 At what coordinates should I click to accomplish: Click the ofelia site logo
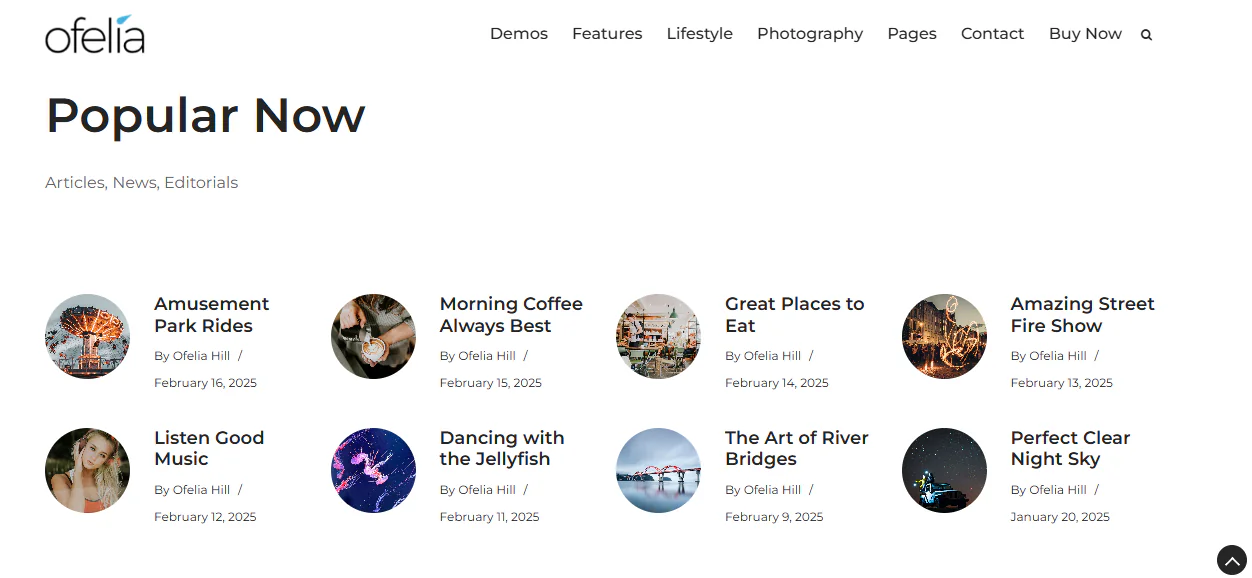94,33
